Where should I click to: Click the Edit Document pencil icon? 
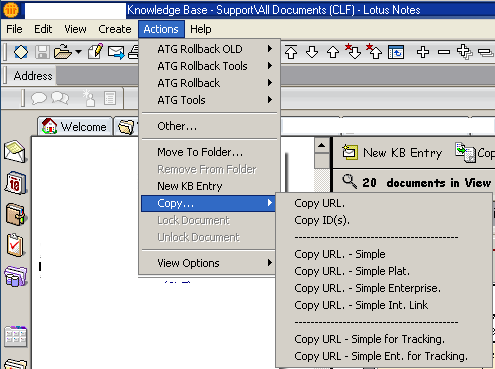[x=95, y=52]
